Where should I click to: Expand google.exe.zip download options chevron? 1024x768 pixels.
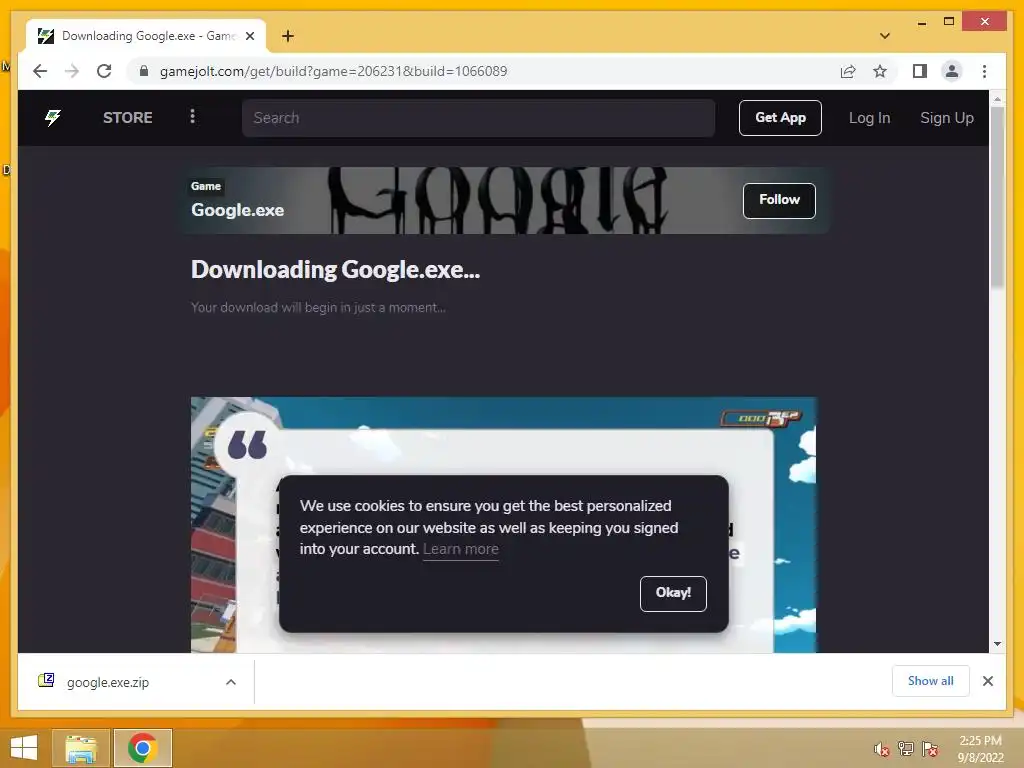(231, 682)
